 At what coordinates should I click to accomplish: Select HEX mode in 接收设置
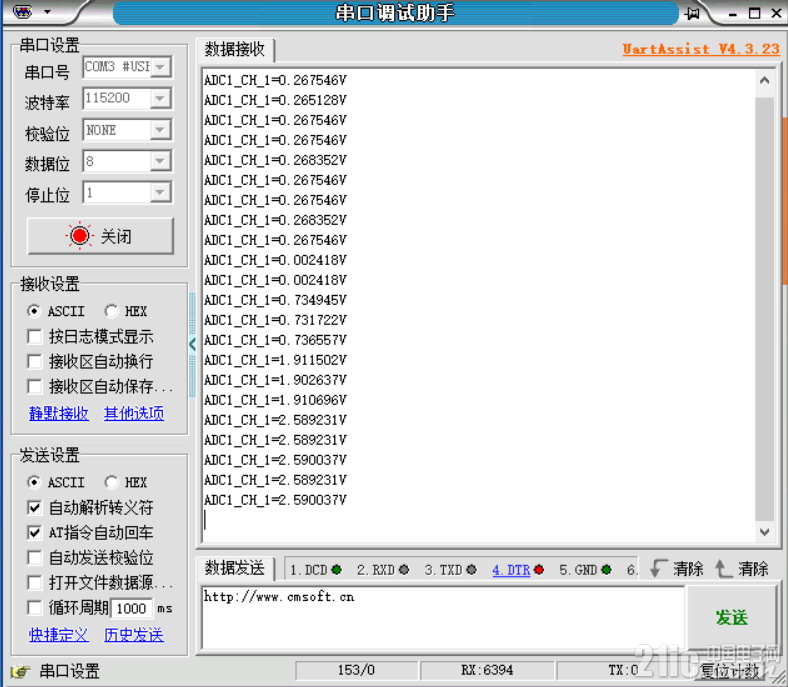click(x=111, y=311)
